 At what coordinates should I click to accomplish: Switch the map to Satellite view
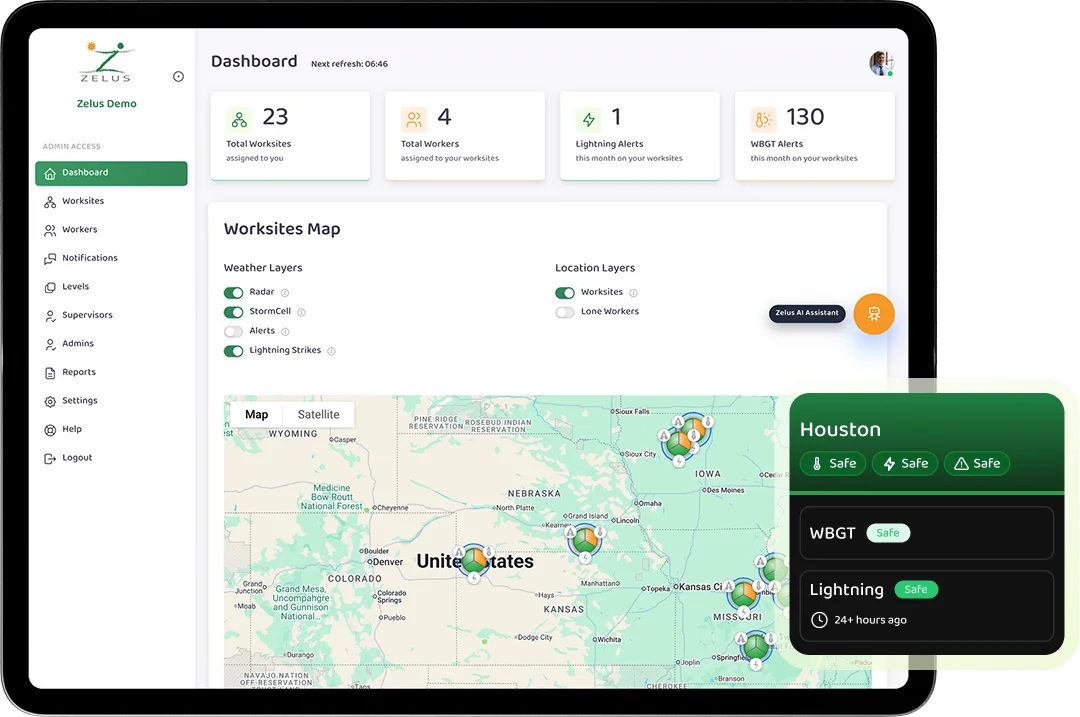pos(318,414)
